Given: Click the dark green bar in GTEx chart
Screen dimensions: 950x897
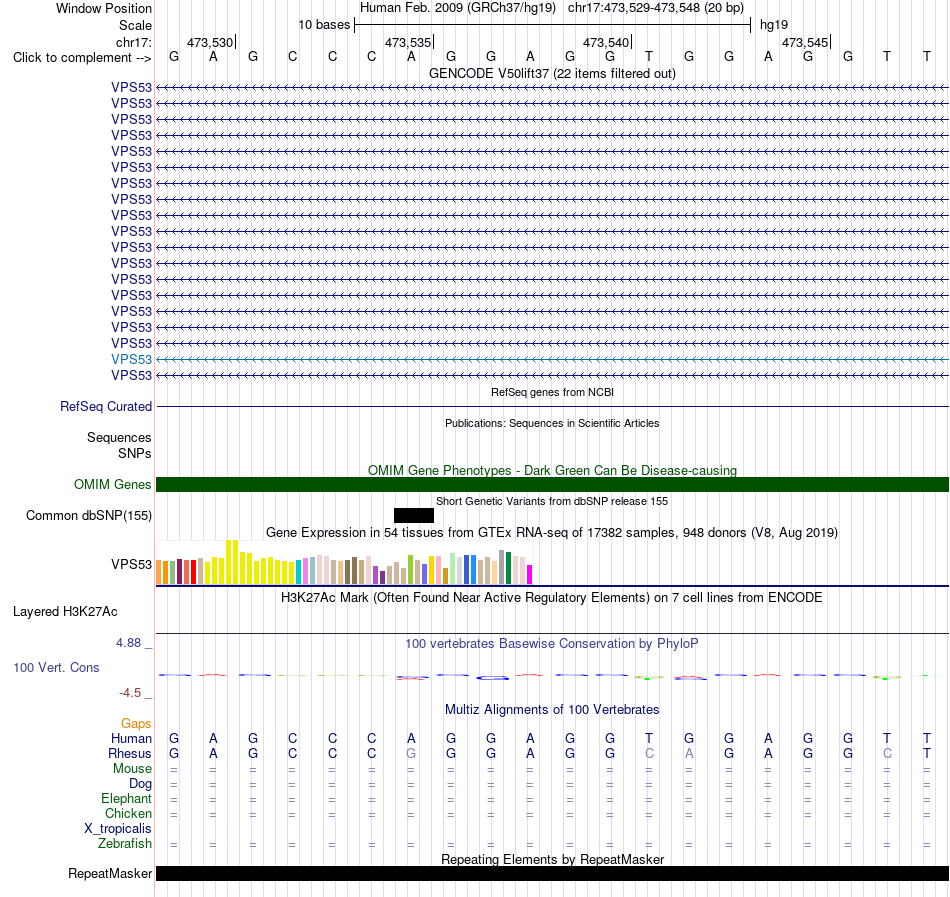Looking at the screenshot, I should click(508, 568).
